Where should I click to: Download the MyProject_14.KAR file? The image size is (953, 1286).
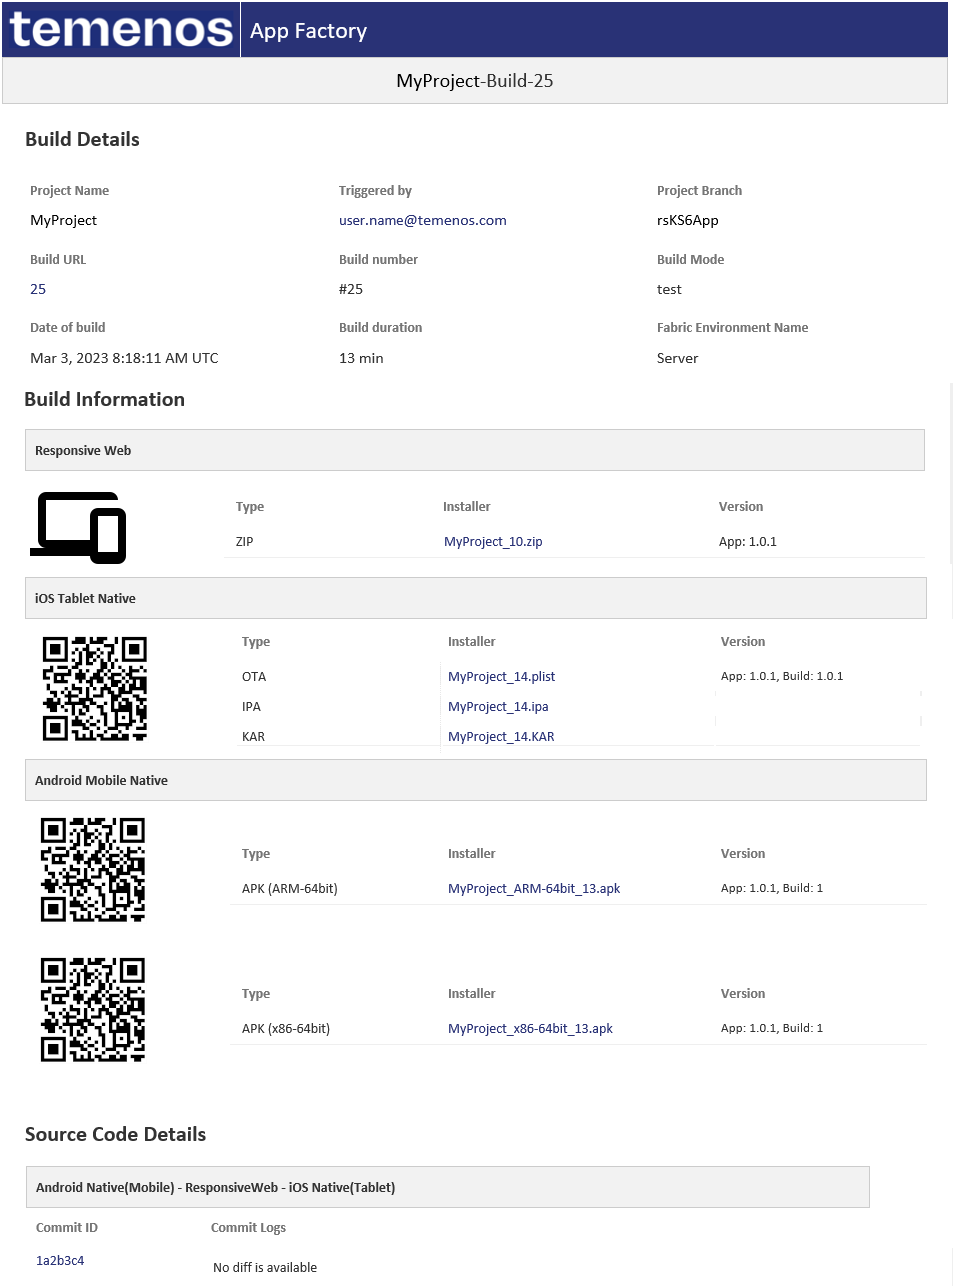tap(501, 737)
